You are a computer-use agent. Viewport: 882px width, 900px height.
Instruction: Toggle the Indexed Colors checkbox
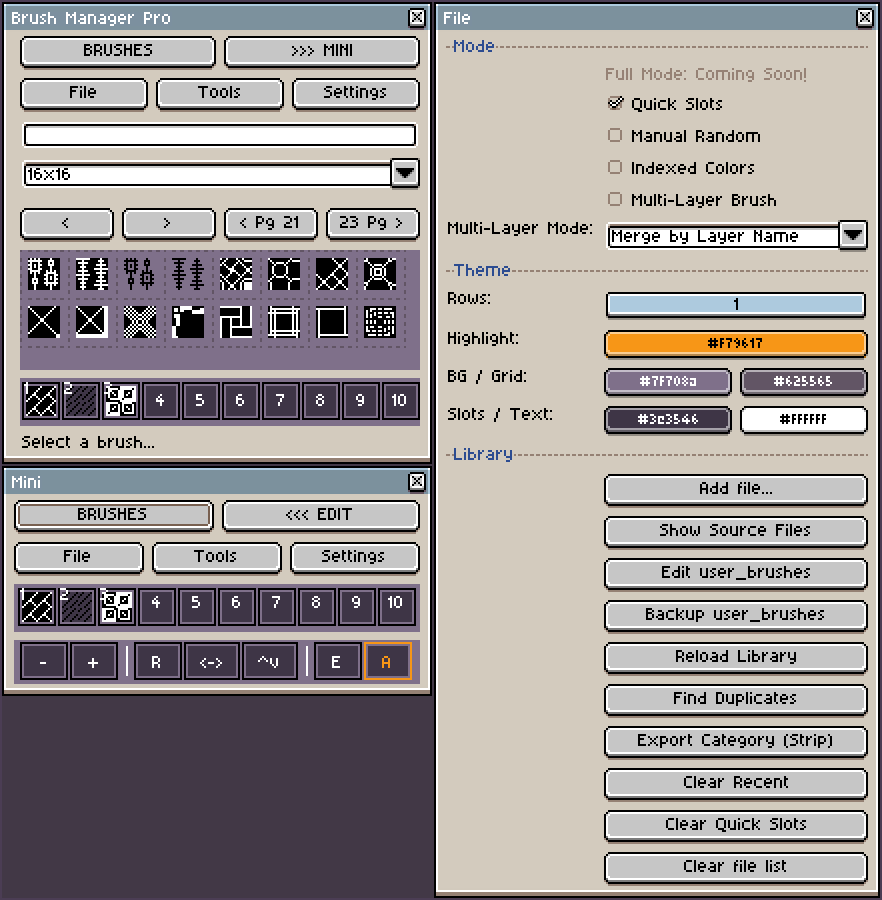click(x=616, y=168)
